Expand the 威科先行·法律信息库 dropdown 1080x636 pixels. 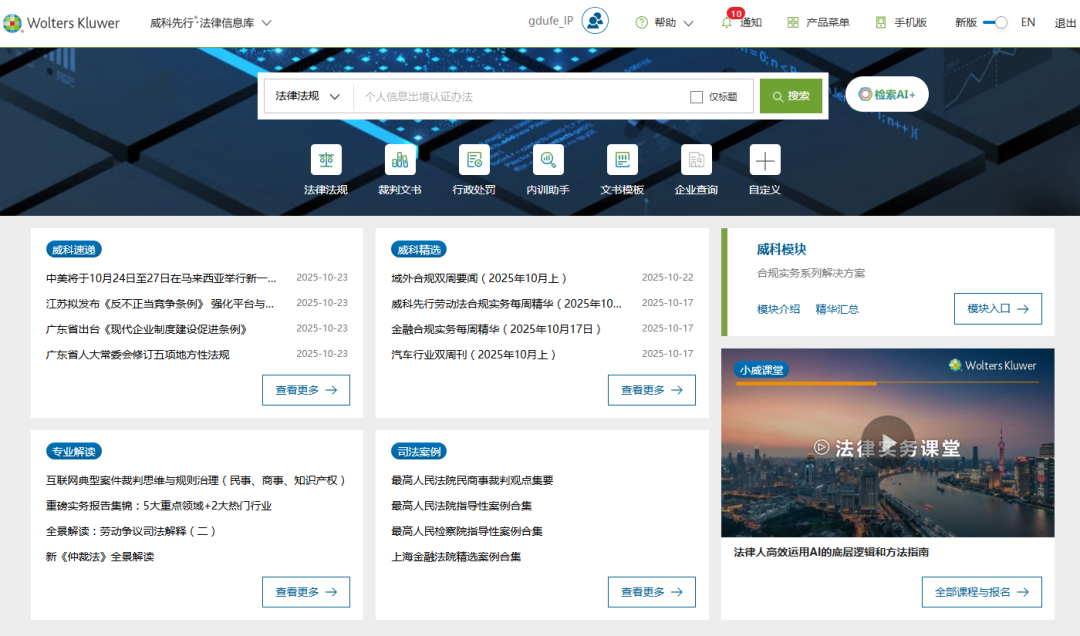click(211, 23)
